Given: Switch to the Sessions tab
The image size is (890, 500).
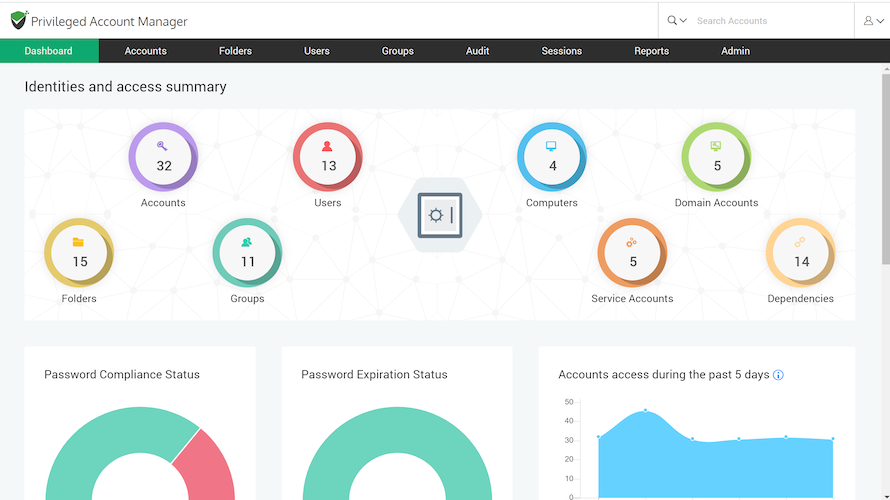Looking at the screenshot, I should pos(561,51).
